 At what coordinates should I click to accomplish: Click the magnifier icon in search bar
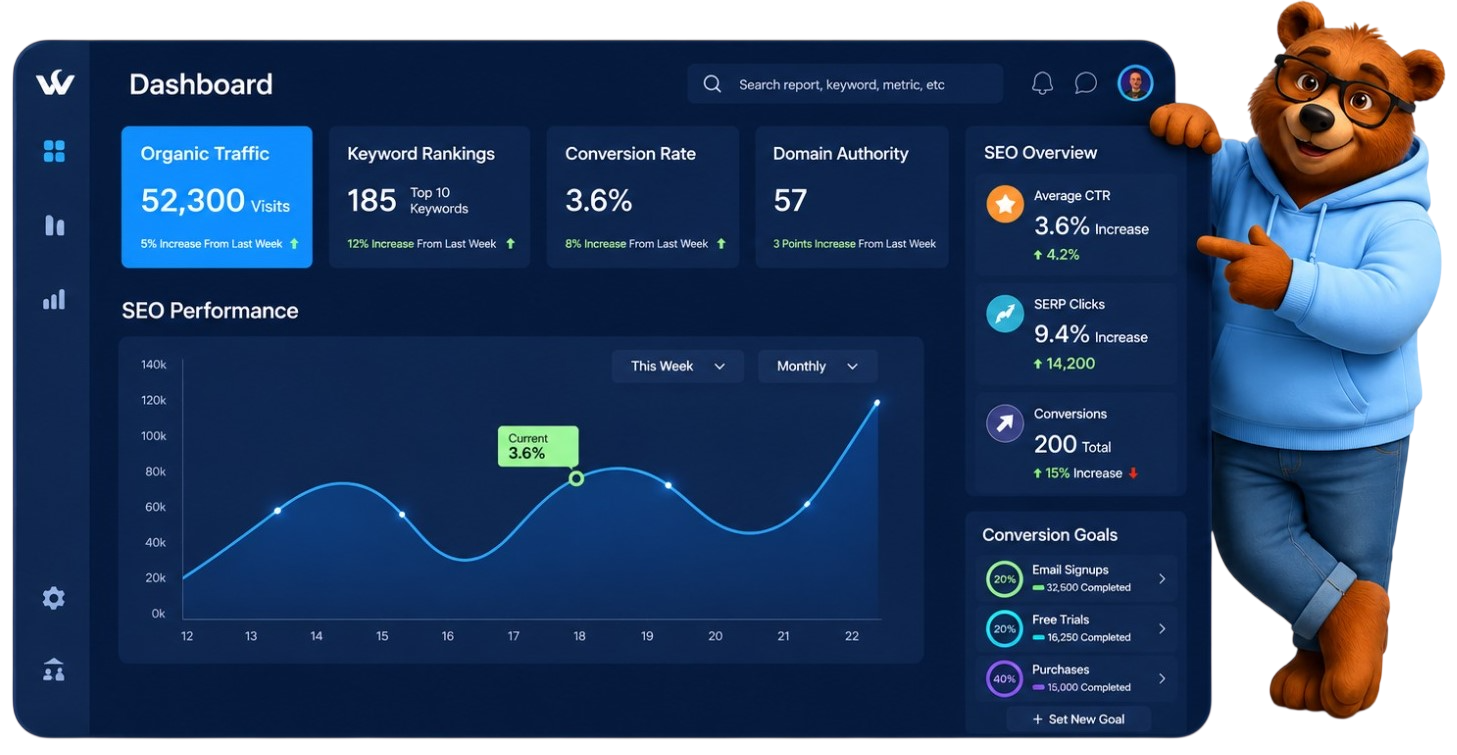[x=712, y=84]
